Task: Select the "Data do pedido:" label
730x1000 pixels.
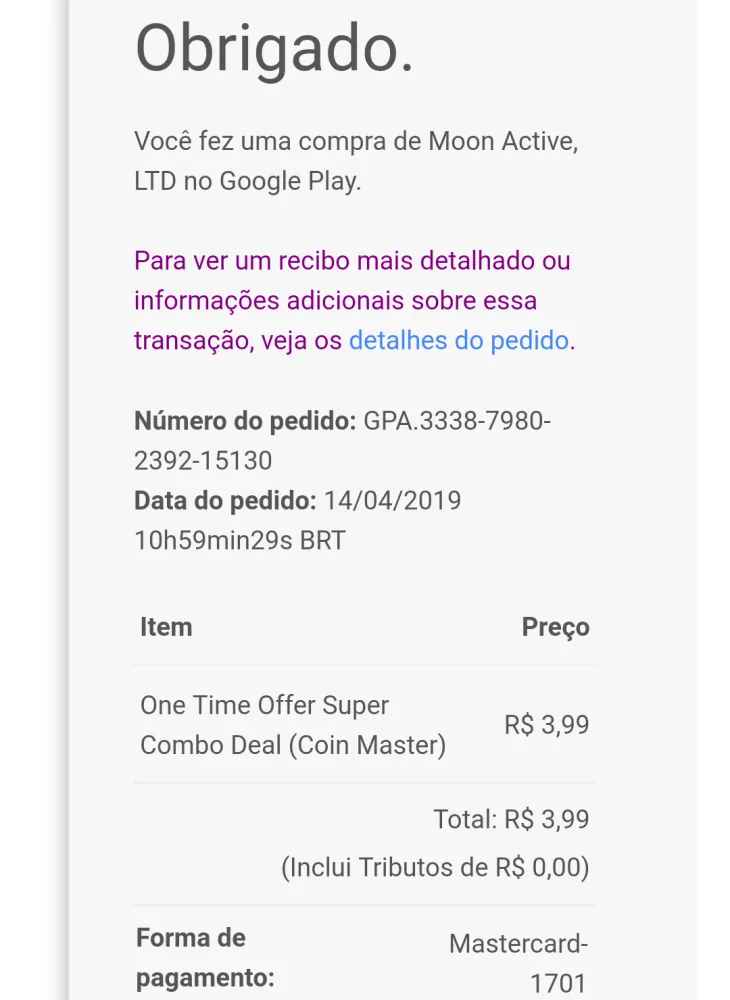Action: [225, 500]
